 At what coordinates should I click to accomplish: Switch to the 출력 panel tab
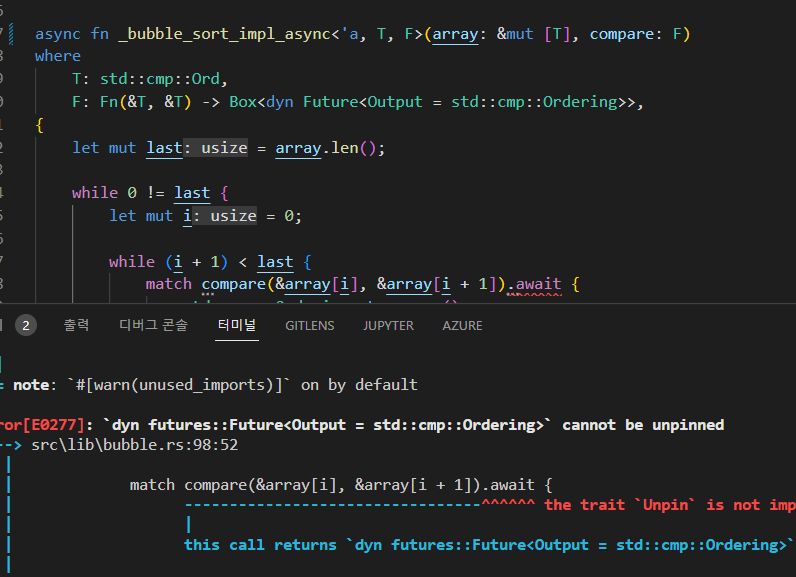[76, 325]
